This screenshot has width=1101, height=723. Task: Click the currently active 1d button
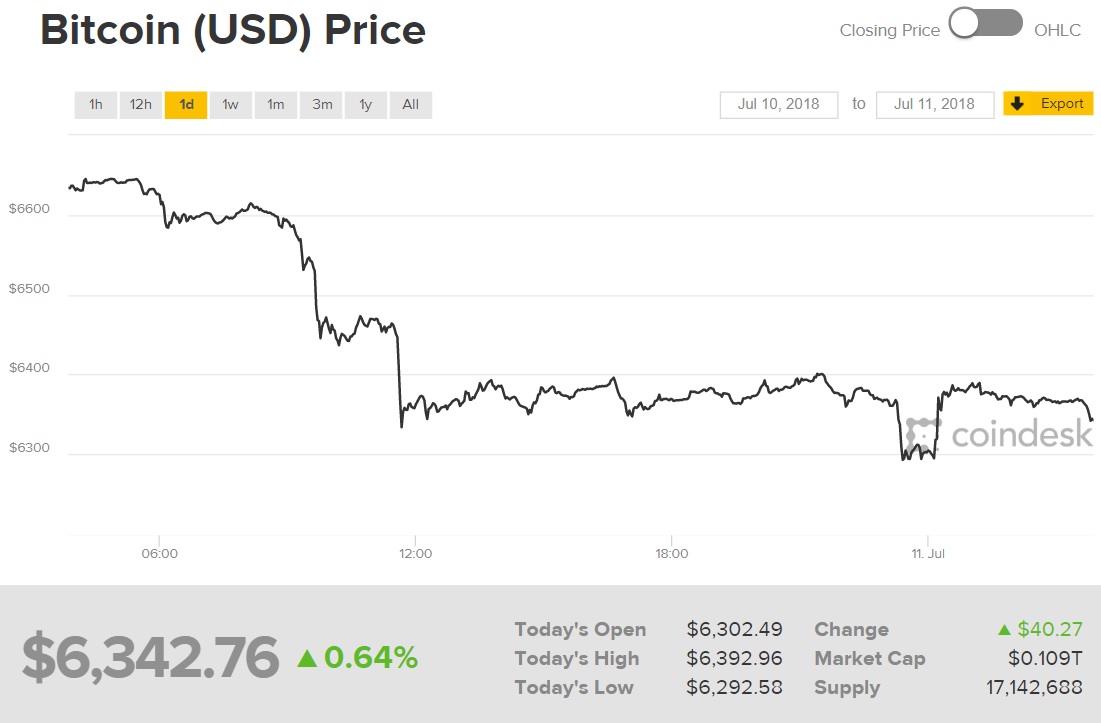[x=185, y=104]
